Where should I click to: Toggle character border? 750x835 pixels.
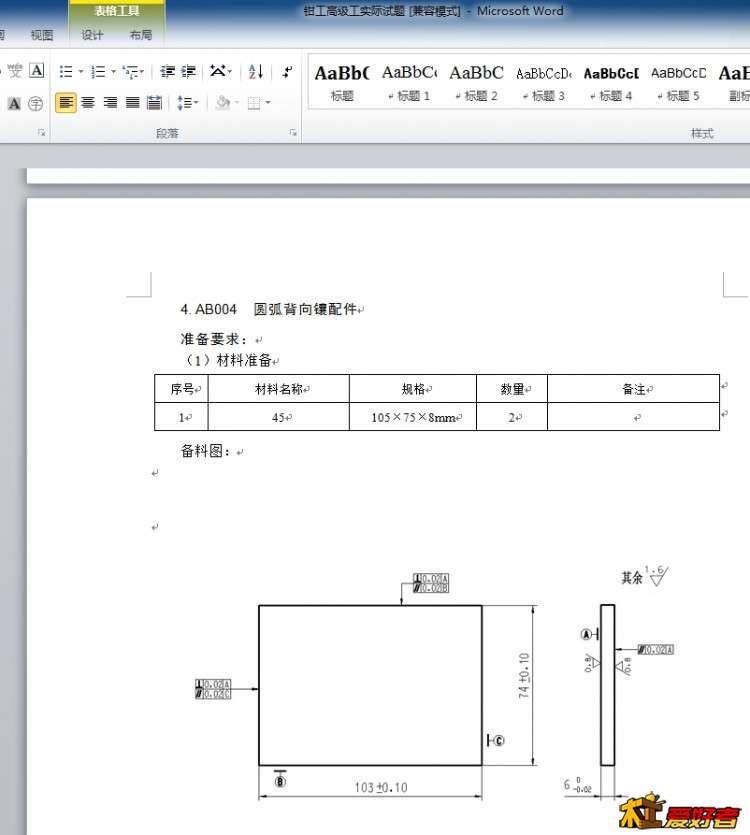pyautogui.click(x=36, y=71)
